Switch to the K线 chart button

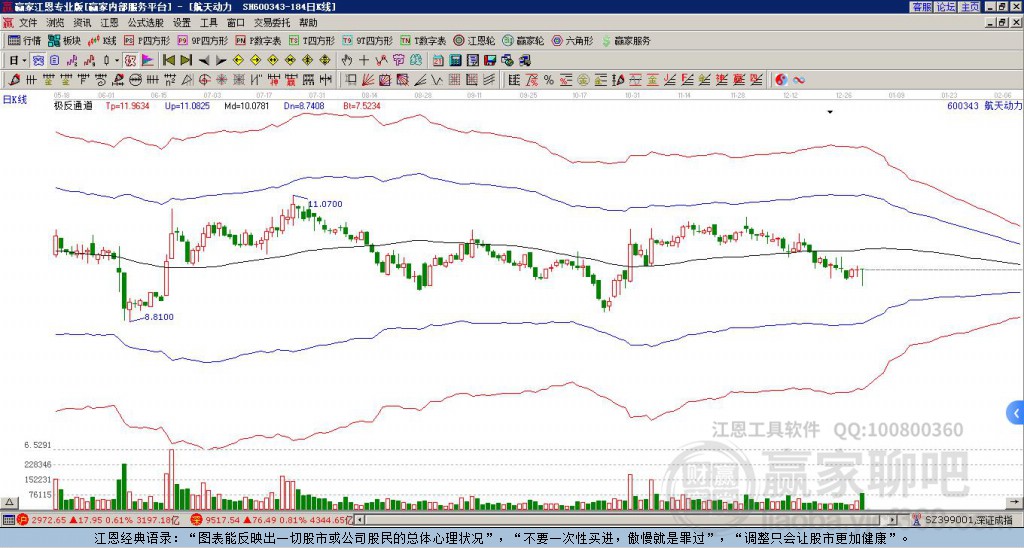coord(102,40)
